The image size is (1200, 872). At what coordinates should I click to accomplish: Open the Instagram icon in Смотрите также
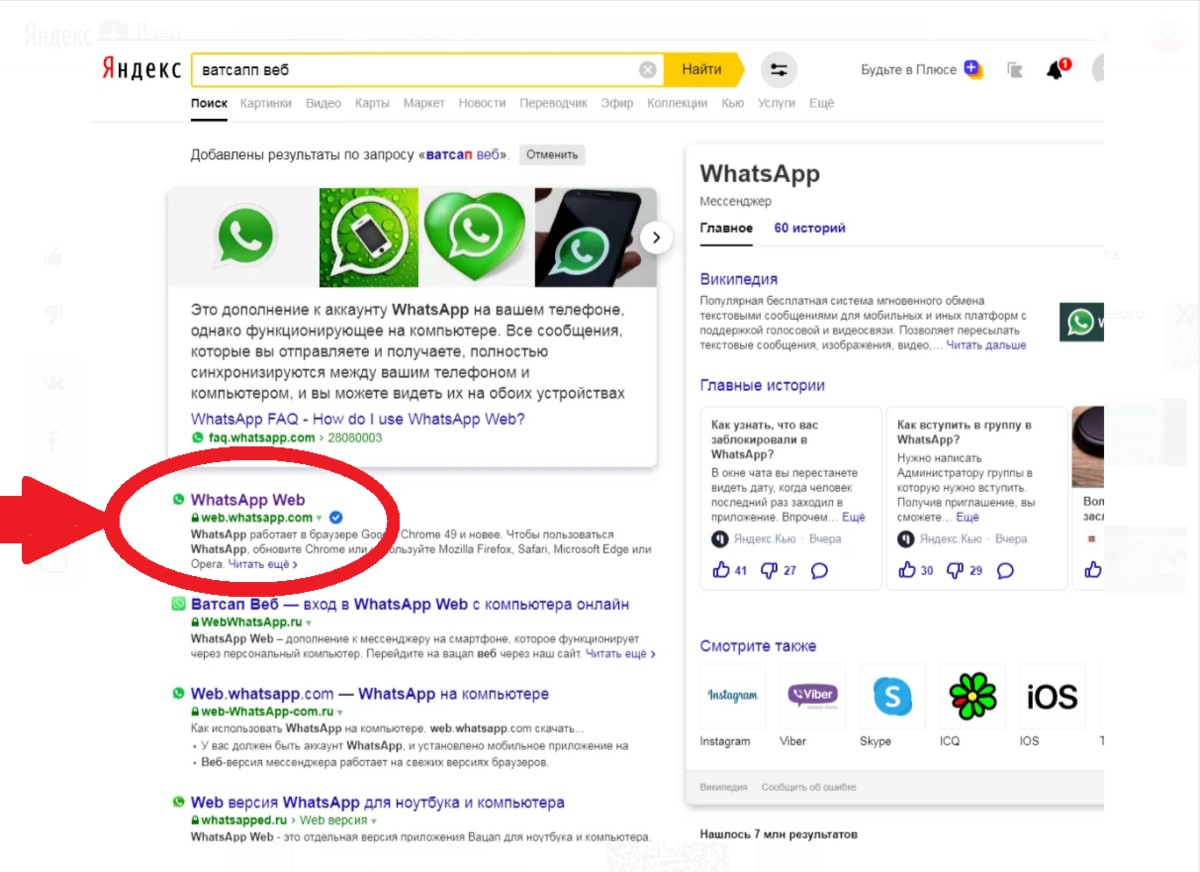(x=733, y=696)
